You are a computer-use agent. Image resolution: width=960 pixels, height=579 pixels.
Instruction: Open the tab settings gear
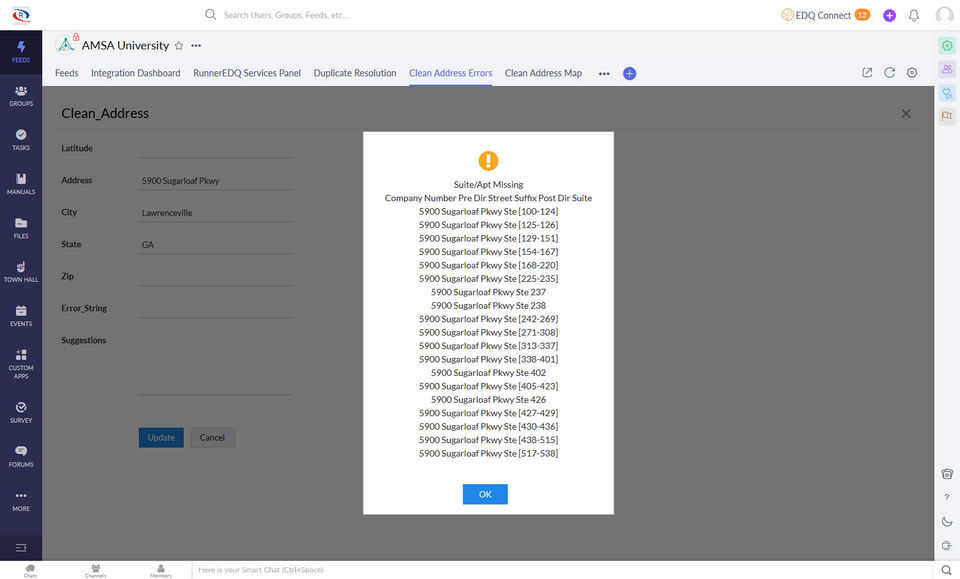point(912,73)
